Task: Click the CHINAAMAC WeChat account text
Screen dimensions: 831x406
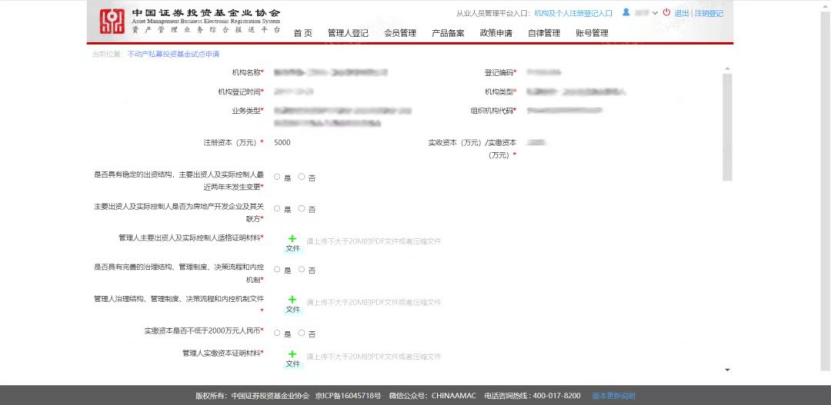Action: 453,396
